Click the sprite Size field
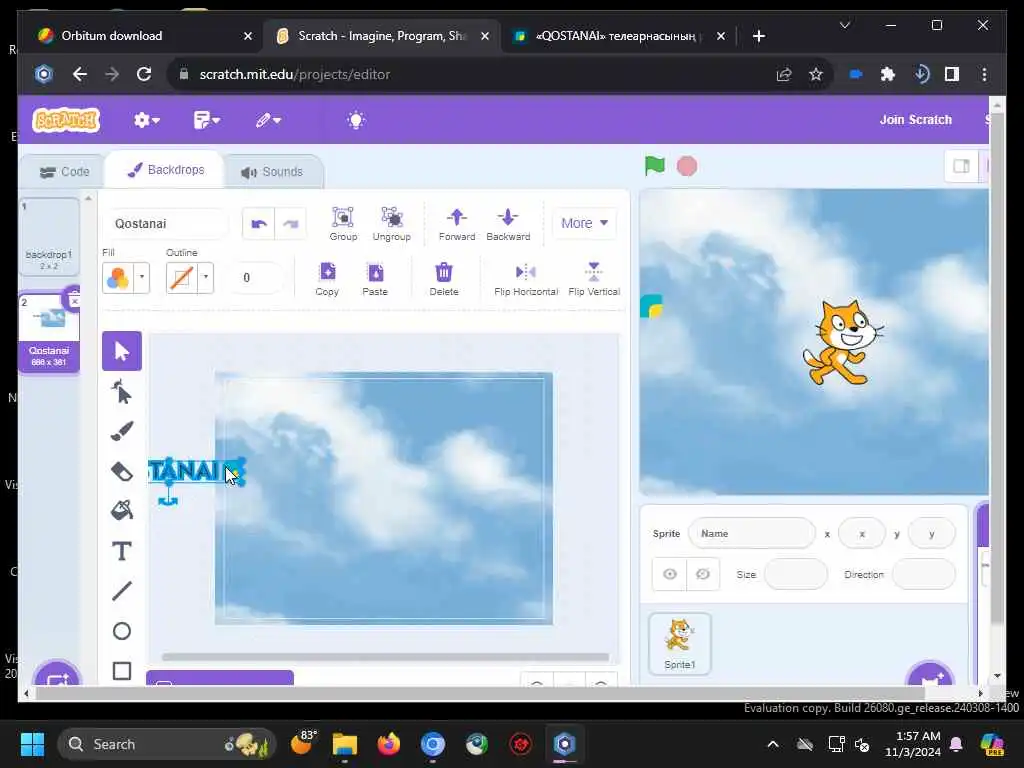Image resolution: width=1024 pixels, height=768 pixels. (x=795, y=575)
